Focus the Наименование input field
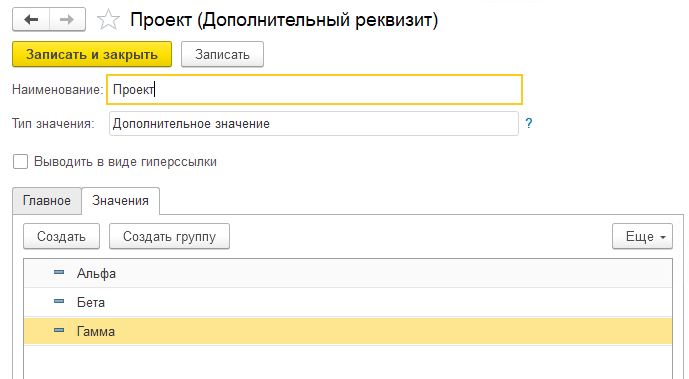689x379 pixels. 314,90
